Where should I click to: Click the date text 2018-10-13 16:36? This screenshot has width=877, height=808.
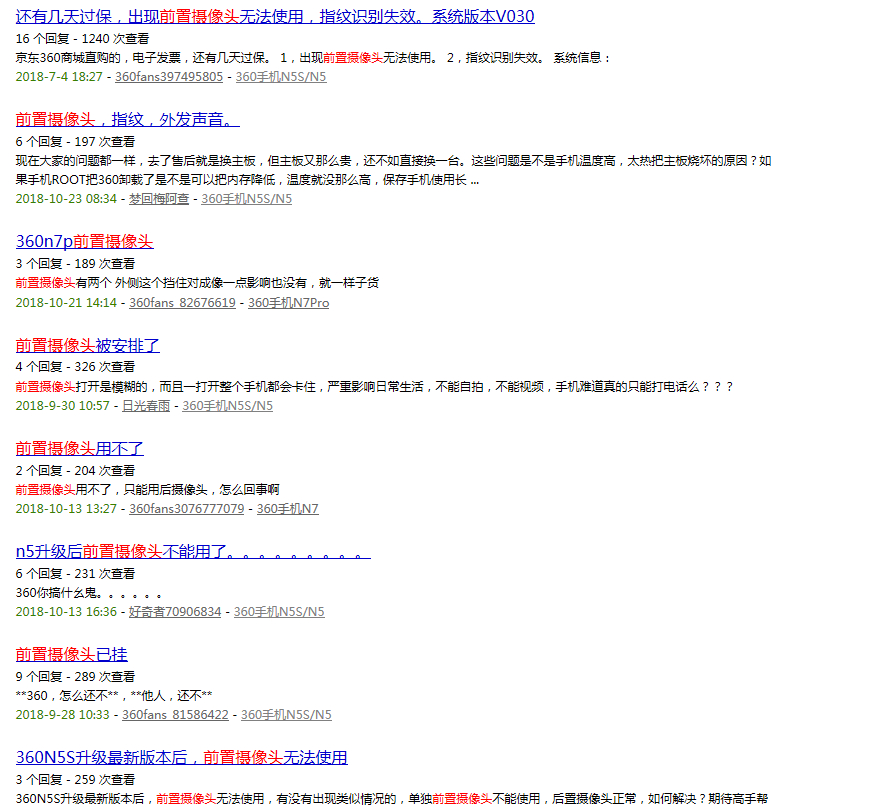tap(66, 612)
